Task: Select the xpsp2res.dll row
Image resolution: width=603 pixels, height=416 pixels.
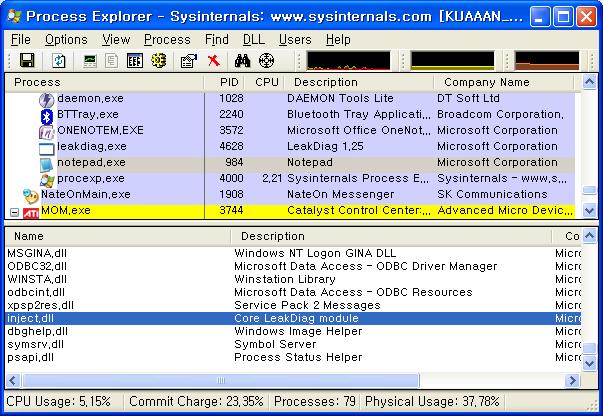Action: [x=293, y=305]
